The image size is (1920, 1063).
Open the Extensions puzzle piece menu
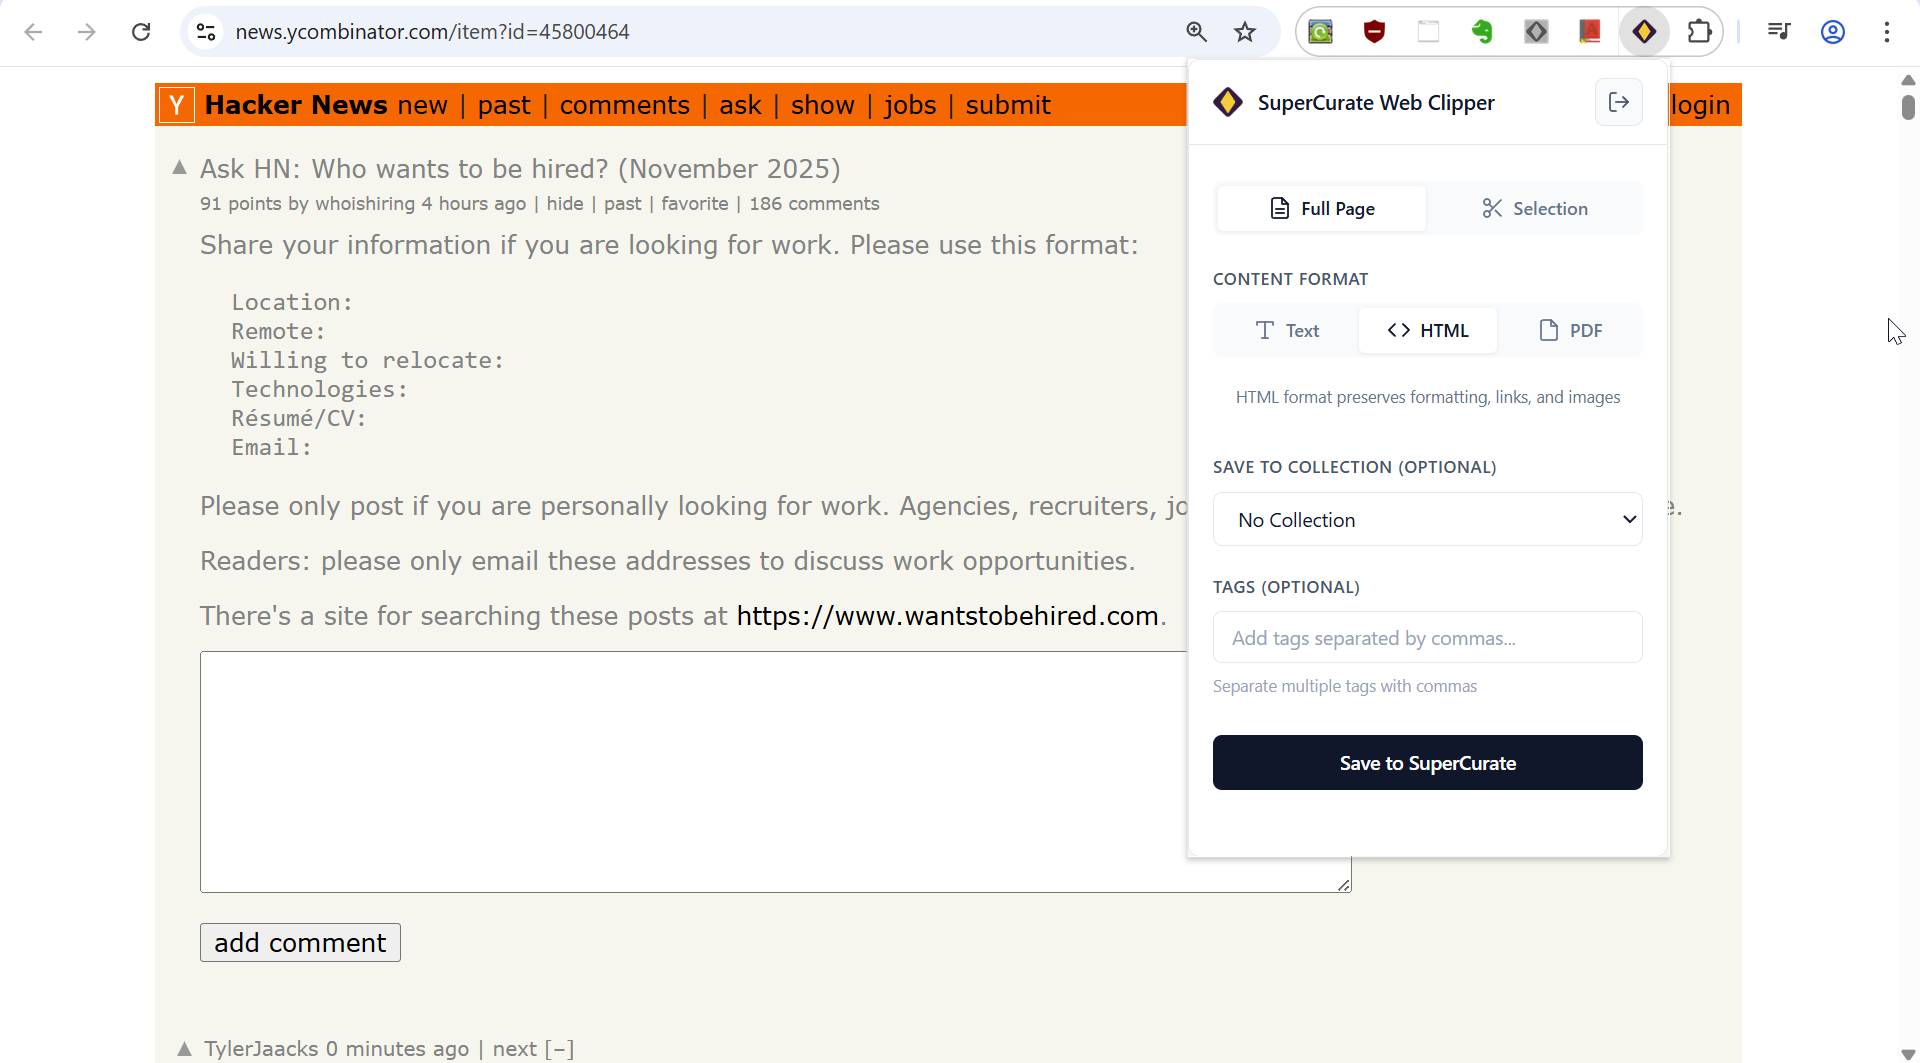[x=1699, y=32]
